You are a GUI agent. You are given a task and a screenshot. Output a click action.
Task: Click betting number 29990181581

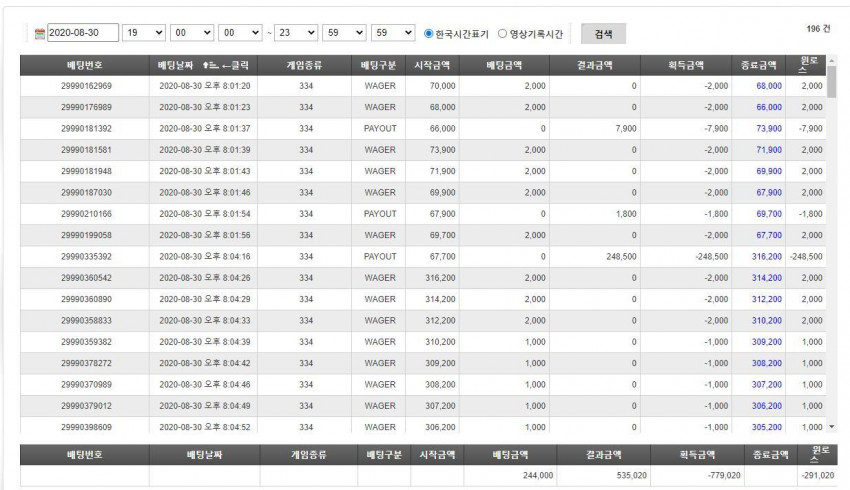pyautogui.click(x=86, y=150)
